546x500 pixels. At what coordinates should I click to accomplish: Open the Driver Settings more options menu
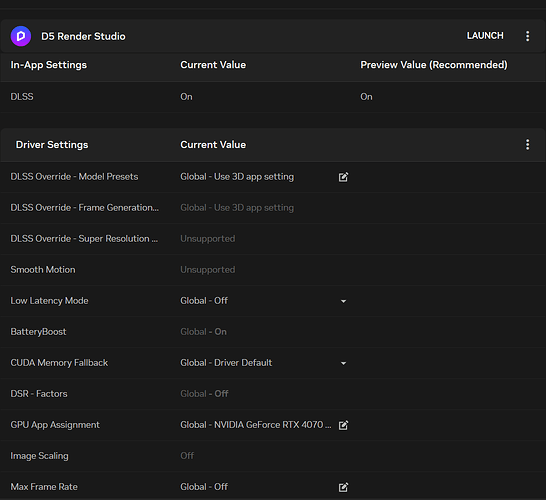(528, 144)
